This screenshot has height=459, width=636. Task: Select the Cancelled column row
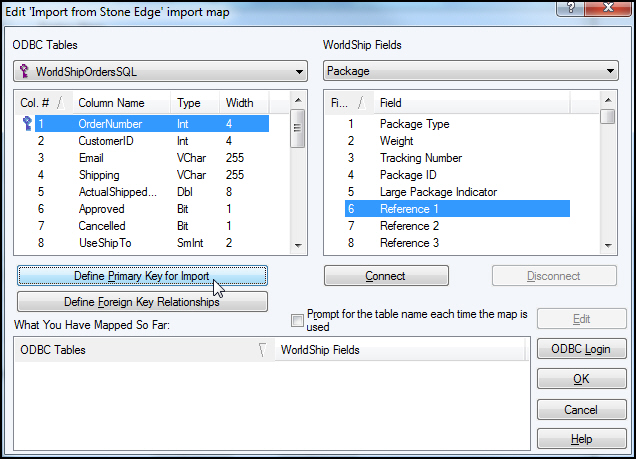coord(152,226)
